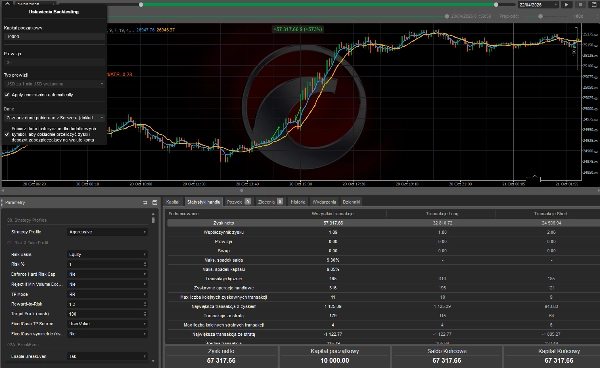Image resolution: width=600 pixels, height=368 pixels.
Task: Switch to the Historia tab
Action: (298, 202)
